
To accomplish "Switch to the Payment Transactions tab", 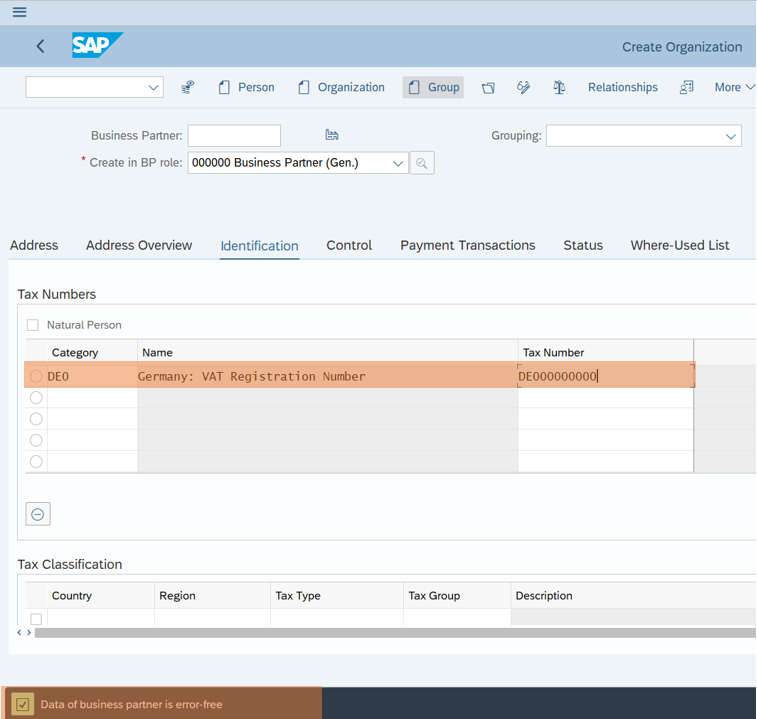I will pos(467,245).
